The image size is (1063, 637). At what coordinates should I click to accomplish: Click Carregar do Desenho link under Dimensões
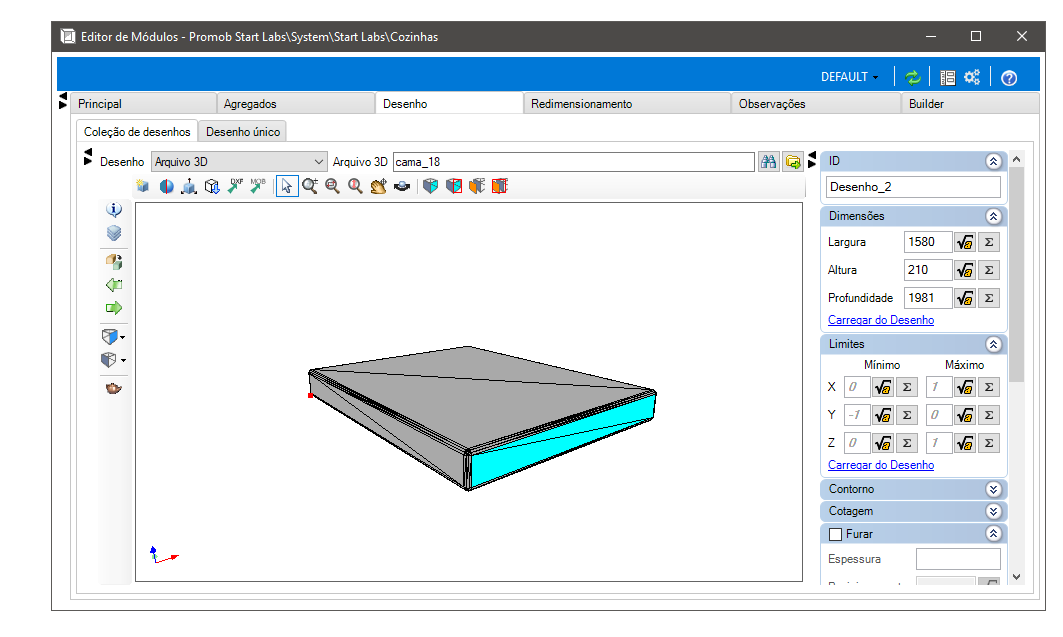pyautogui.click(x=881, y=320)
